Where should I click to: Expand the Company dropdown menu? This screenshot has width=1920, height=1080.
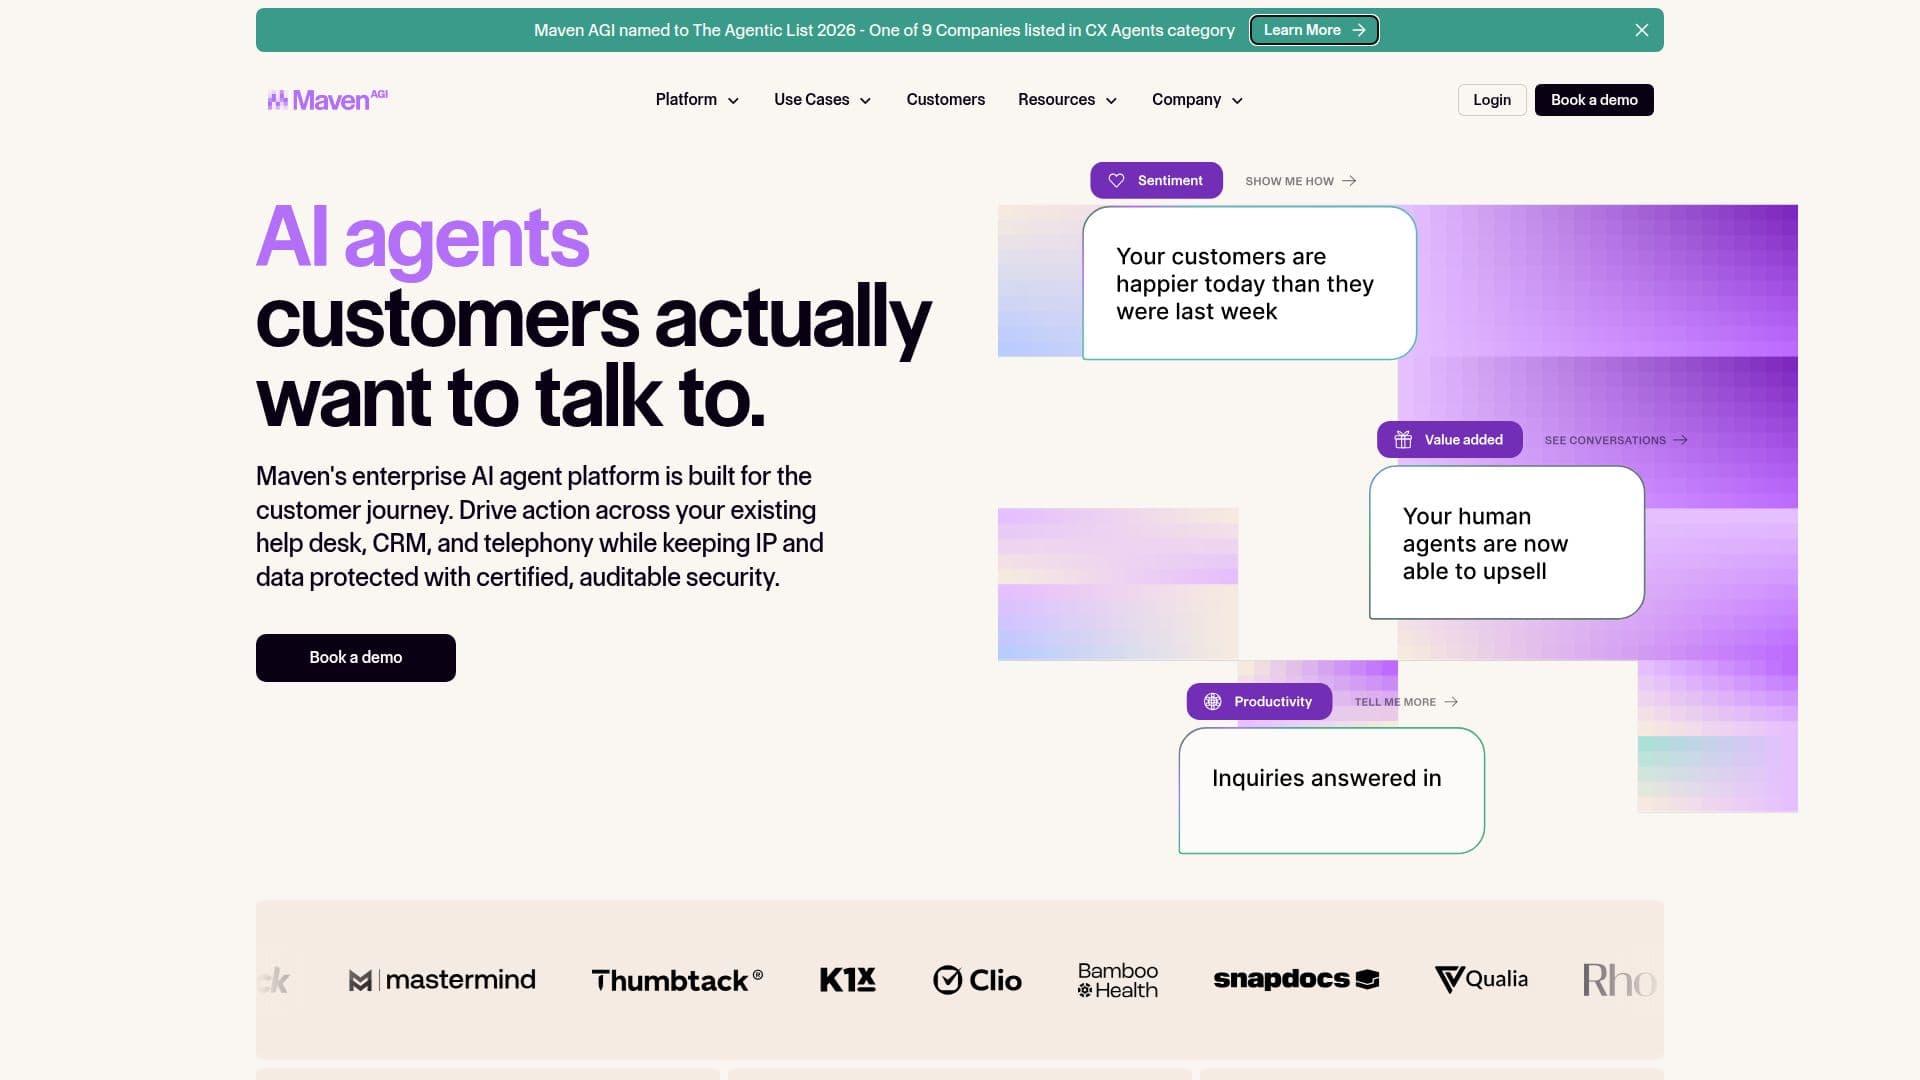pos(1197,100)
